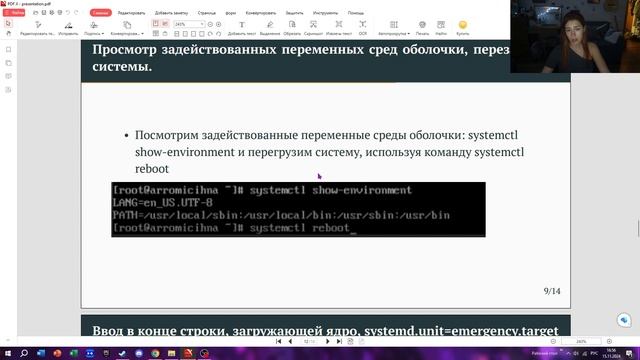The height and width of the screenshot is (360, 640).
Task: Click the OCR tool
Action: click(x=362, y=28)
